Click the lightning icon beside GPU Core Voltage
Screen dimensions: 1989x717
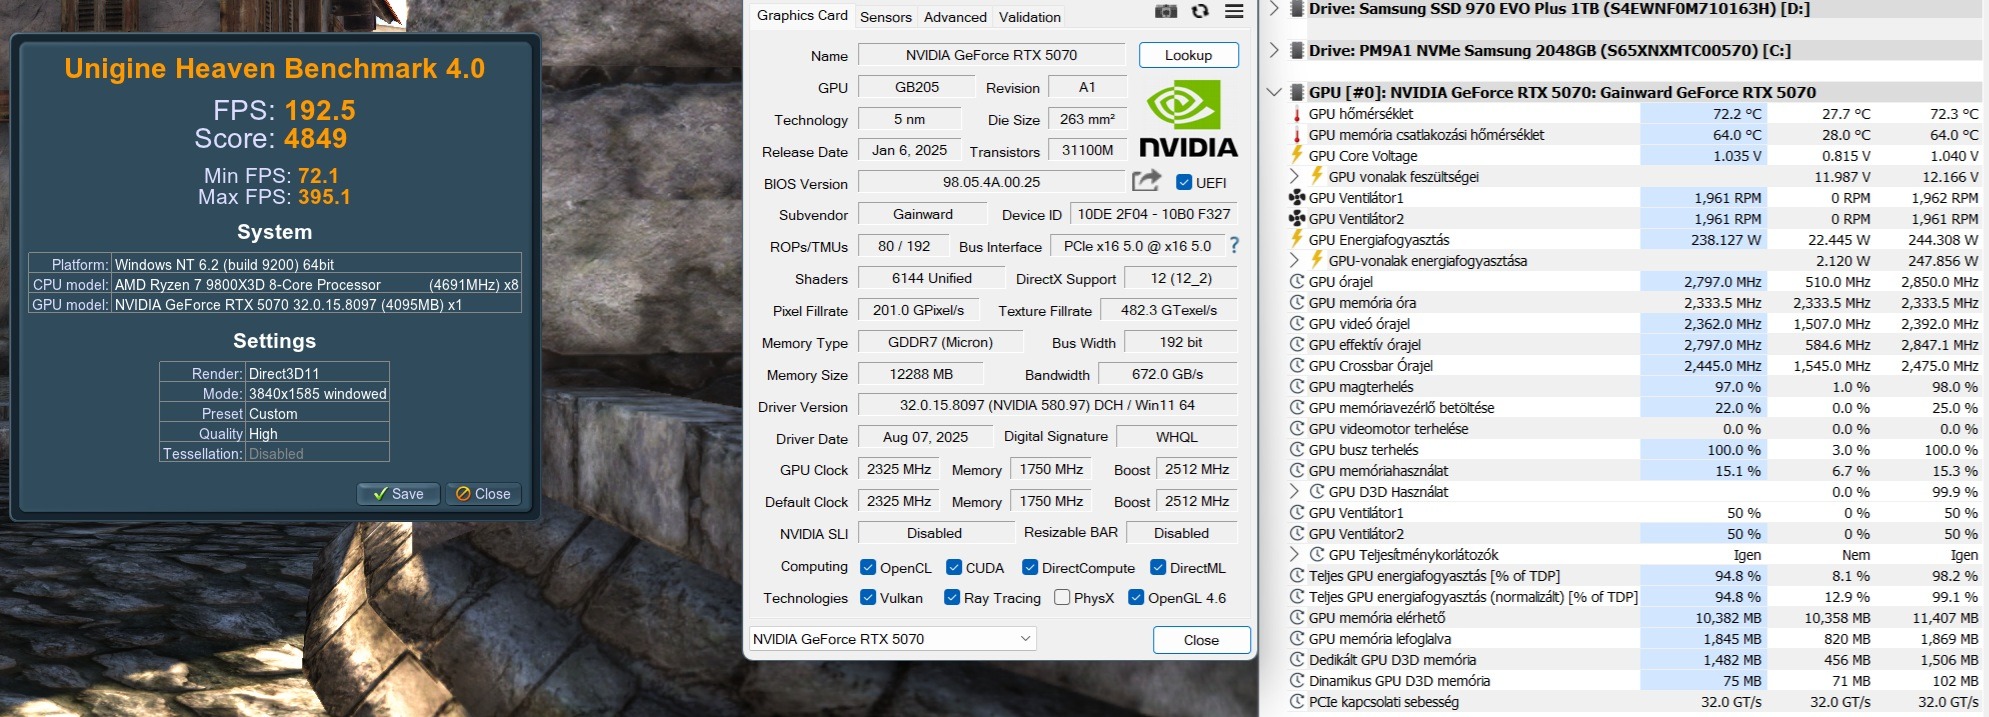coord(1297,156)
